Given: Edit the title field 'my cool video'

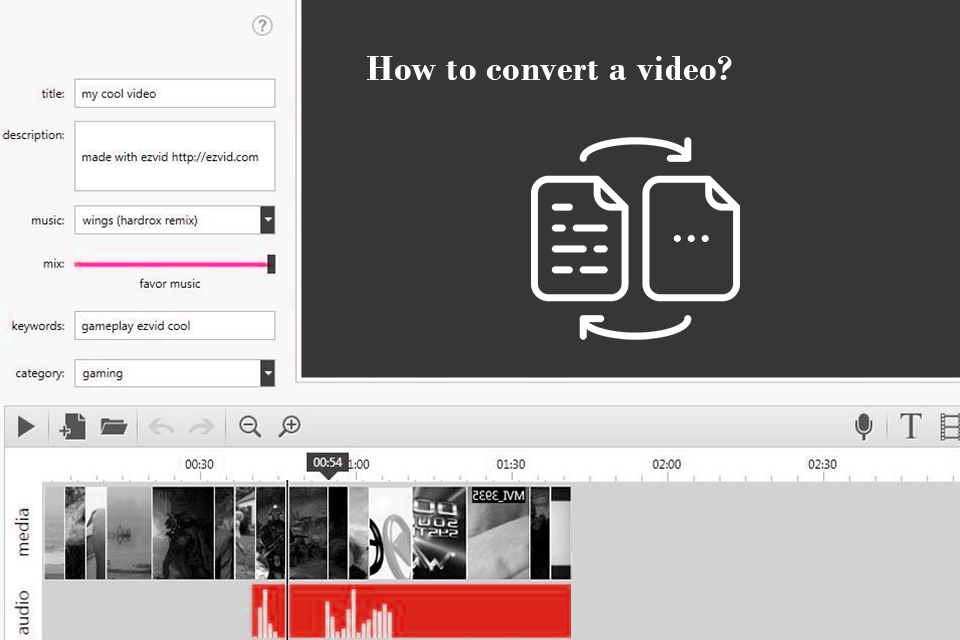Looking at the screenshot, I should (174, 93).
